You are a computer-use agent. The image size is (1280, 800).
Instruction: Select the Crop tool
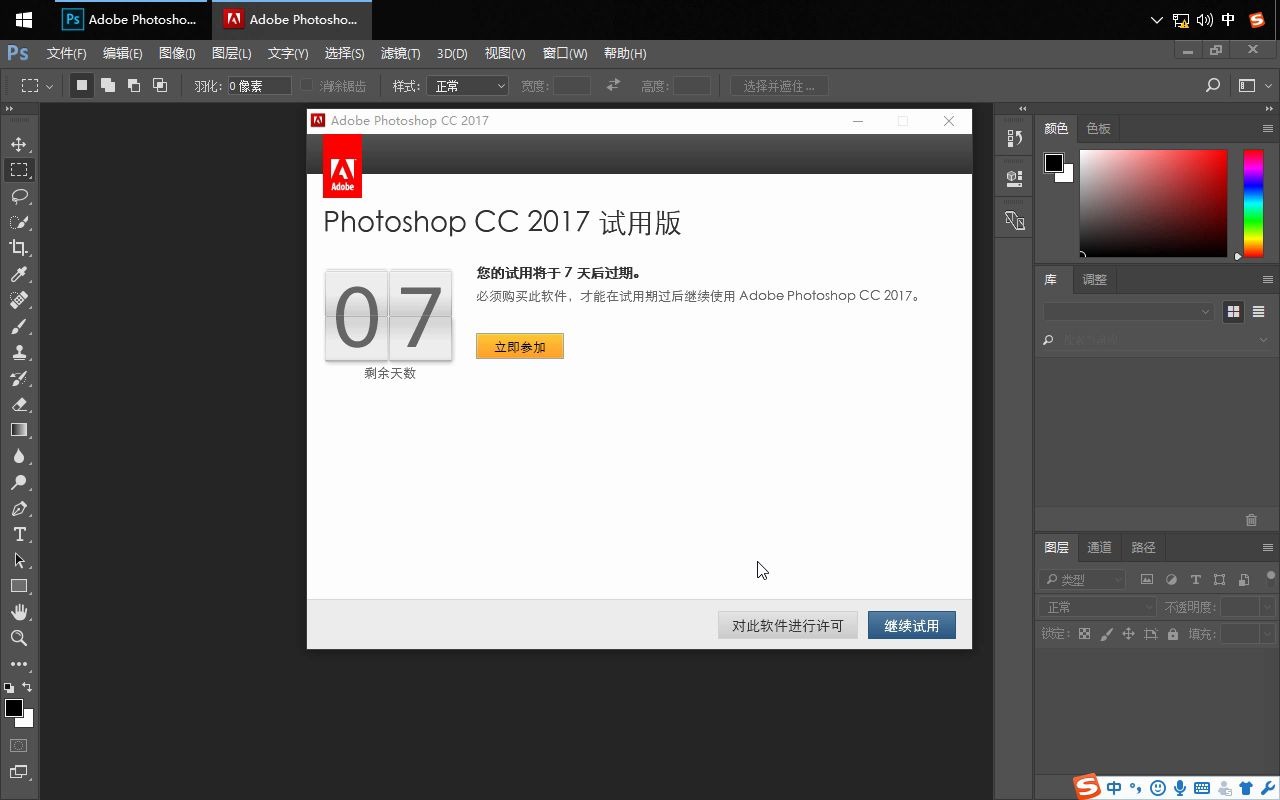point(20,249)
